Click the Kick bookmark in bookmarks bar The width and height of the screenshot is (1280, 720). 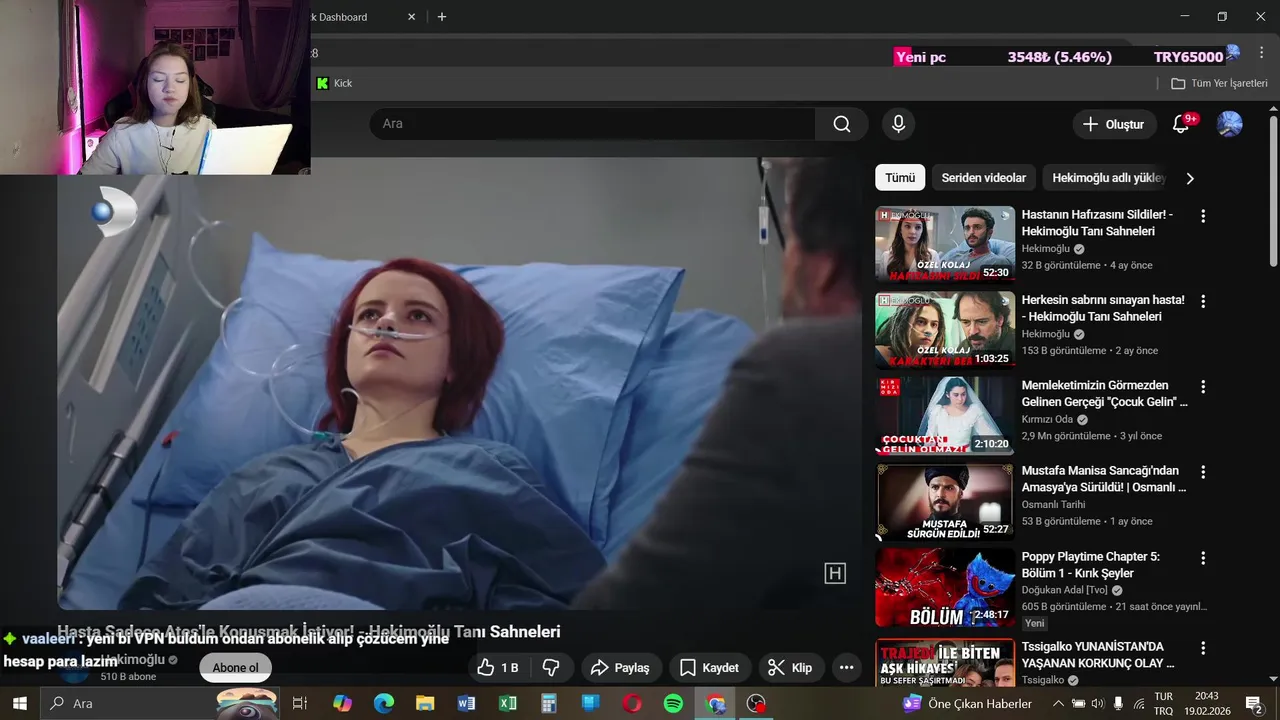click(x=335, y=83)
